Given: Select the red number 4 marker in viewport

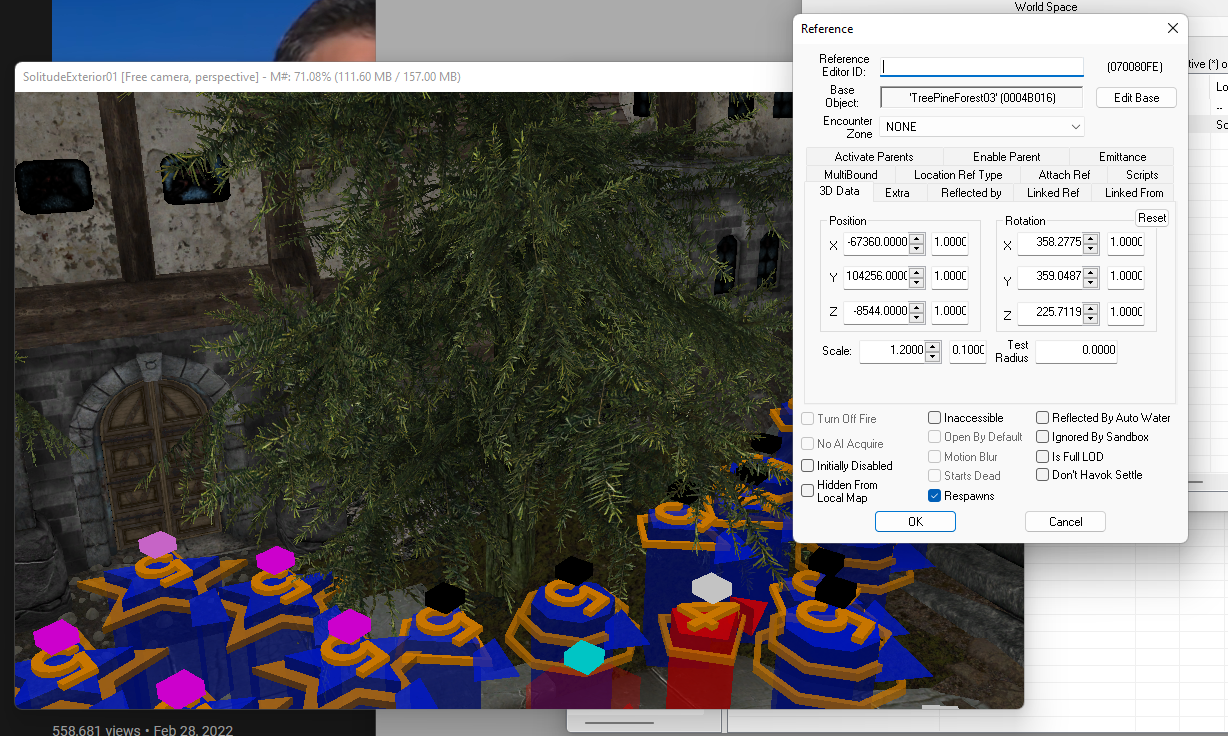Looking at the screenshot, I should (707, 615).
